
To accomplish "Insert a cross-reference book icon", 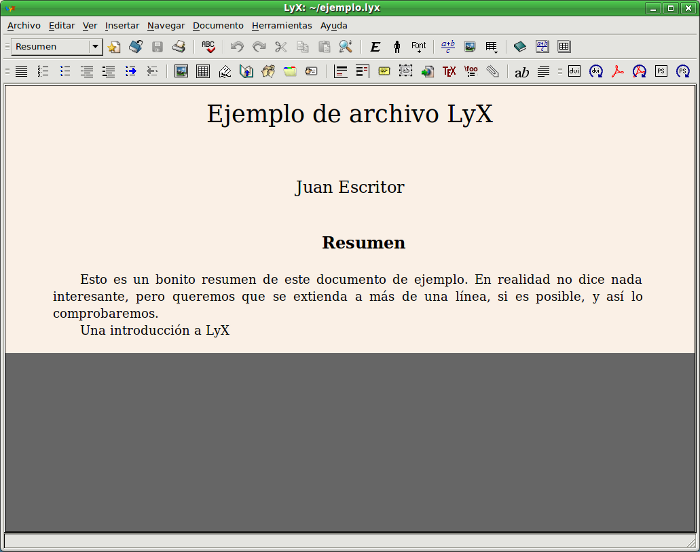I will (246, 71).
